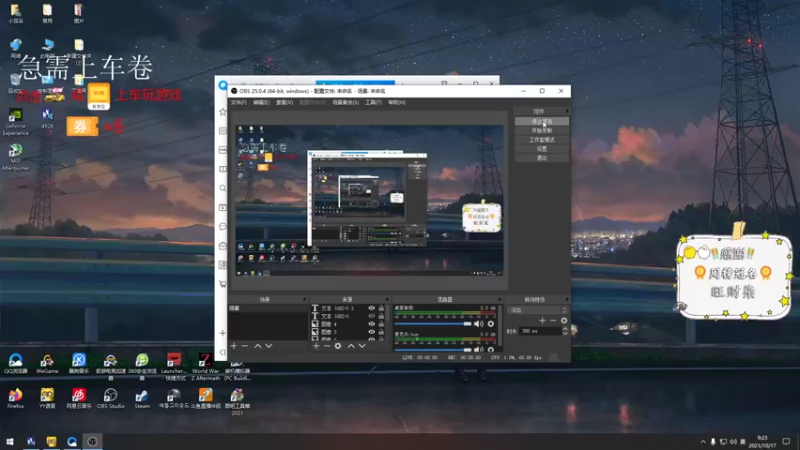Click collapse arrow in background browser sidebar
Image resolution: width=800 pixels, height=450 pixels.
pos(222,352)
